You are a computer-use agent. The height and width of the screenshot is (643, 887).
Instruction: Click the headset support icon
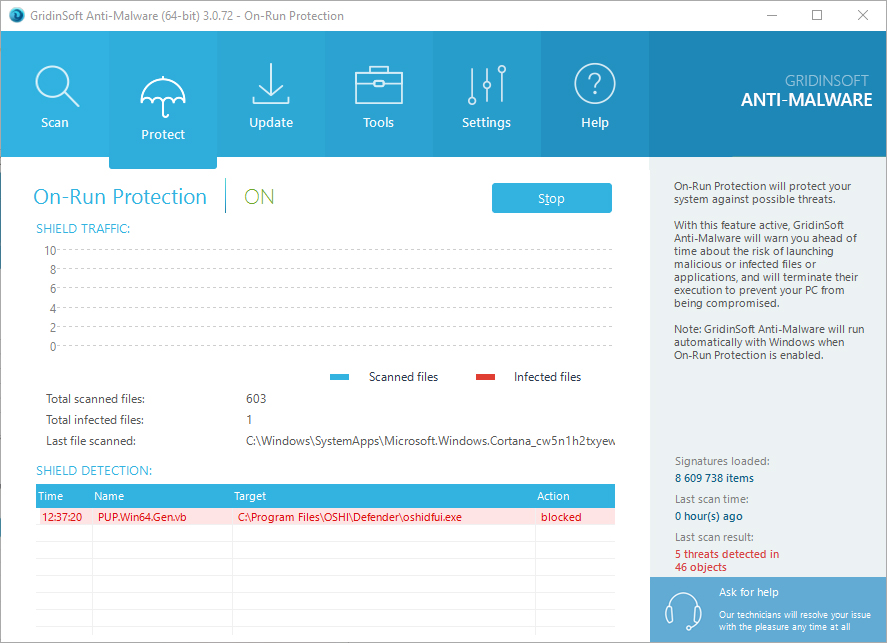pyautogui.click(x=683, y=609)
